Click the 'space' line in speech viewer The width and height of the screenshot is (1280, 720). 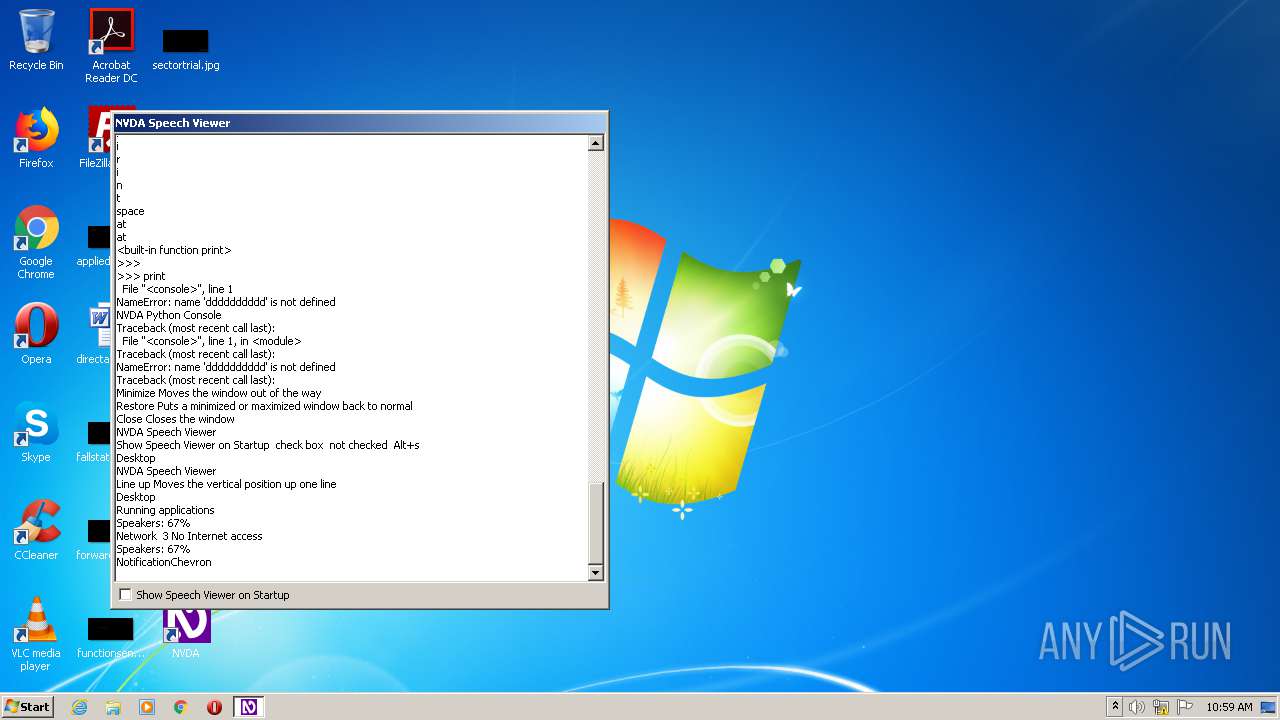point(130,211)
